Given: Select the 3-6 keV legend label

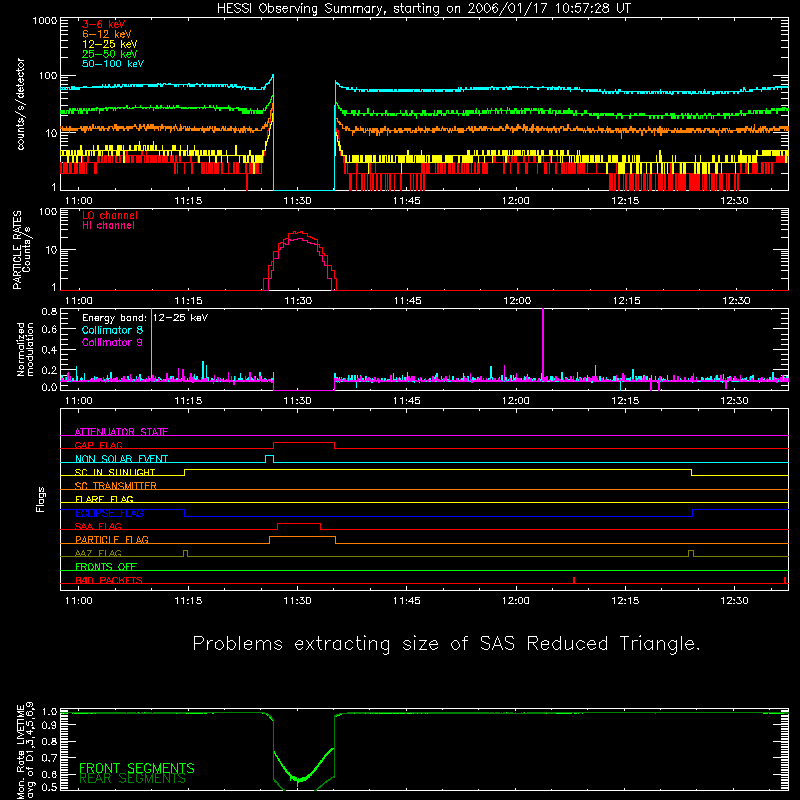Looking at the screenshot, I should click(x=104, y=24).
